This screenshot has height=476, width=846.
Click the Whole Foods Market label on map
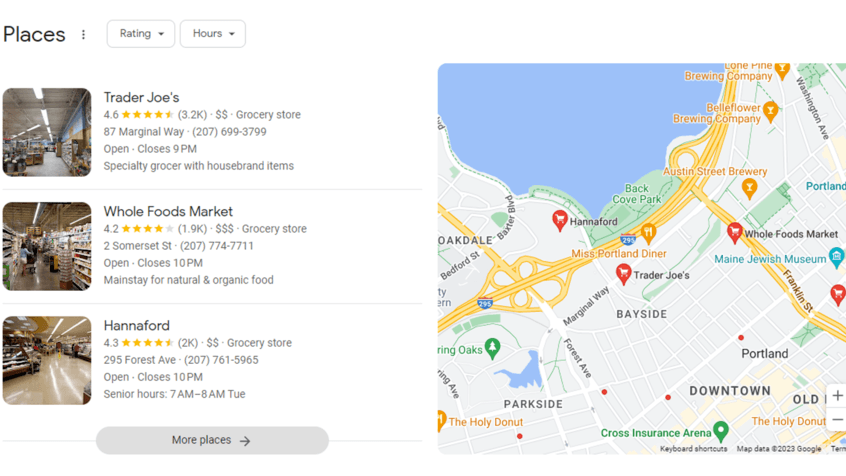pos(791,234)
